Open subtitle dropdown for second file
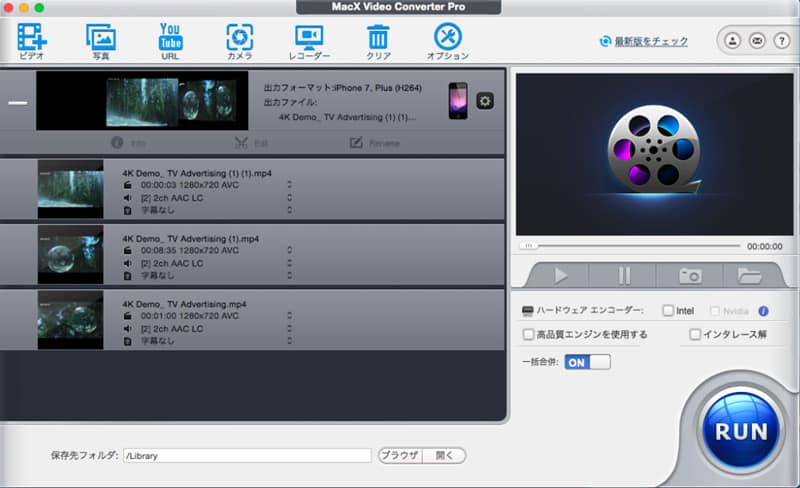Viewport: 800px width, 488px height. coord(289,275)
